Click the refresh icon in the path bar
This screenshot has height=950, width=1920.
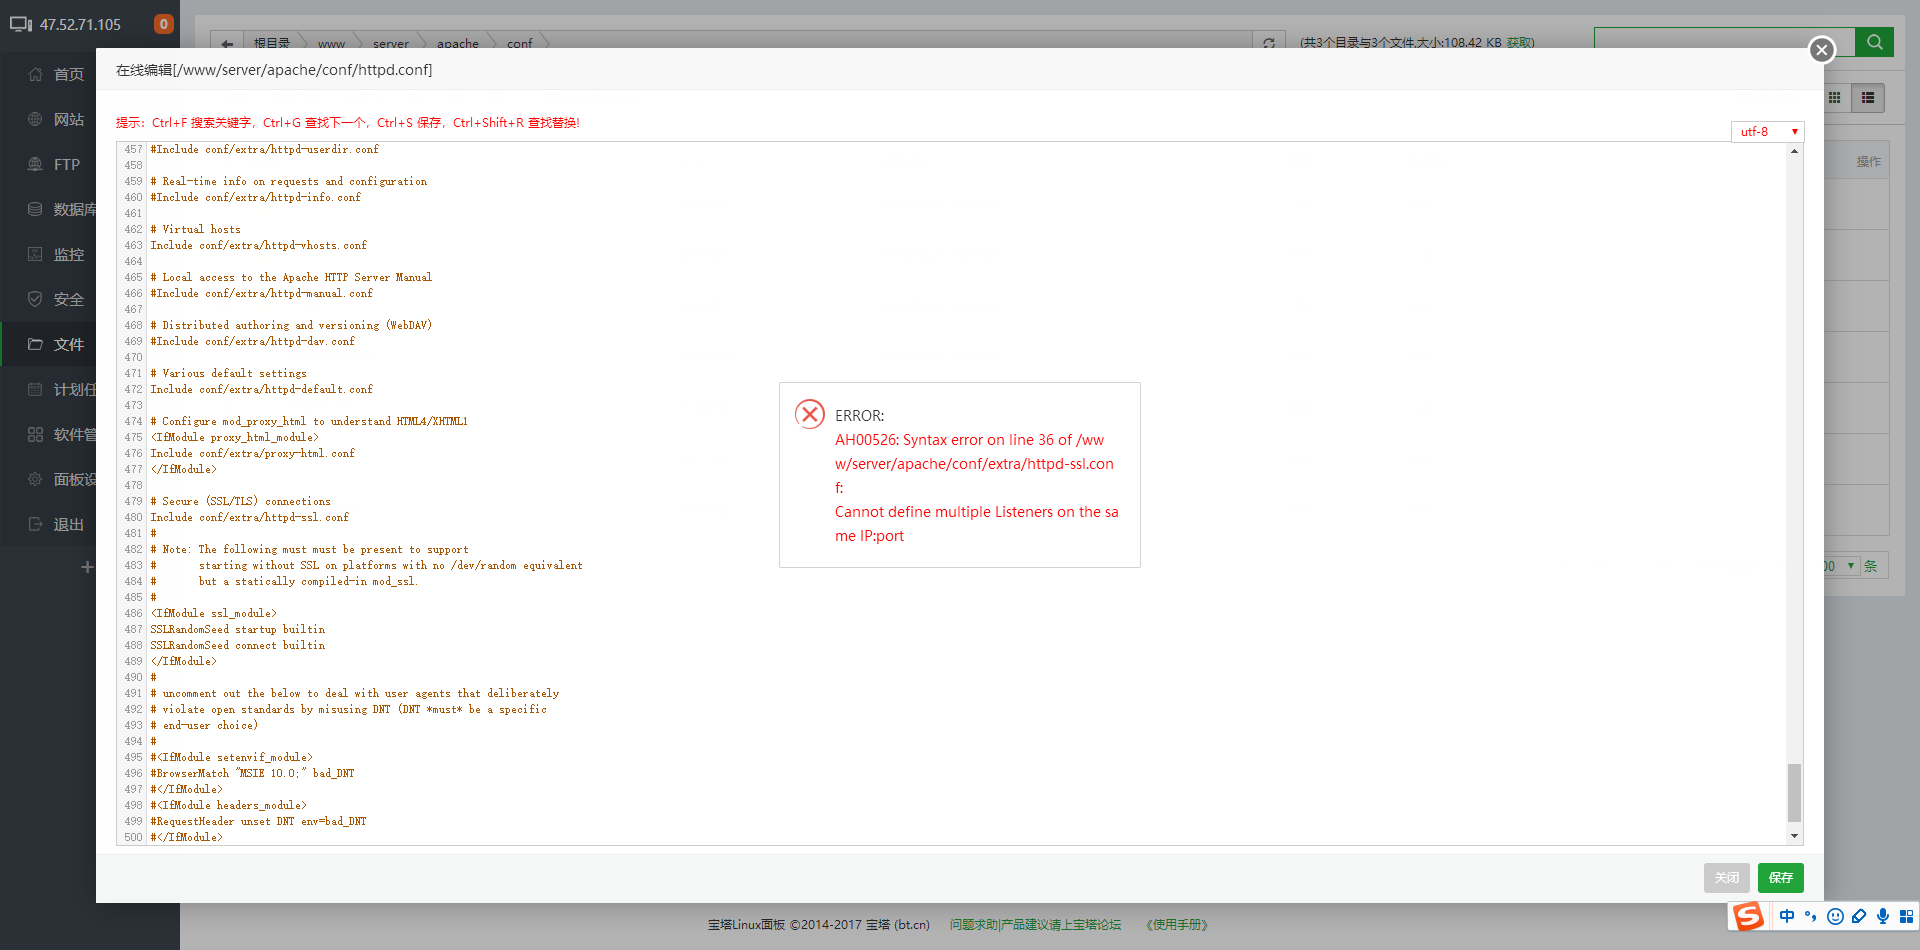[x=1268, y=43]
